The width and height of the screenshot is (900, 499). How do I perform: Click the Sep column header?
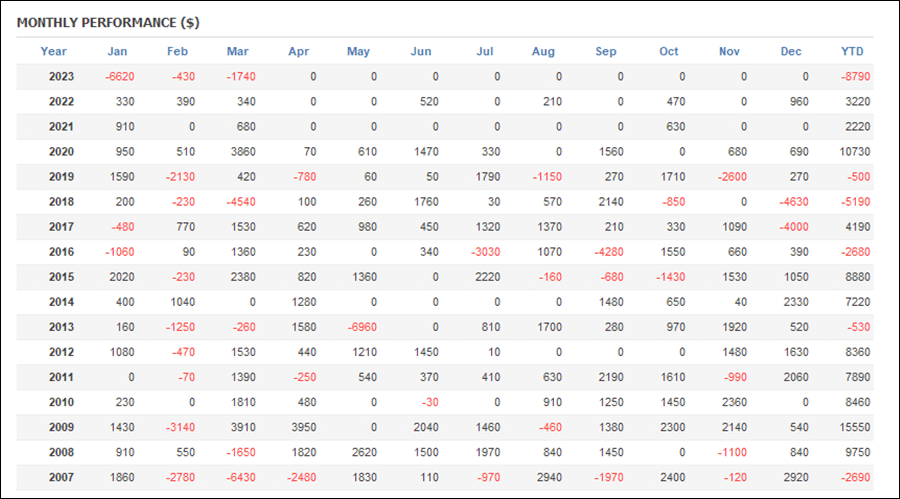click(x=606, y=51)
